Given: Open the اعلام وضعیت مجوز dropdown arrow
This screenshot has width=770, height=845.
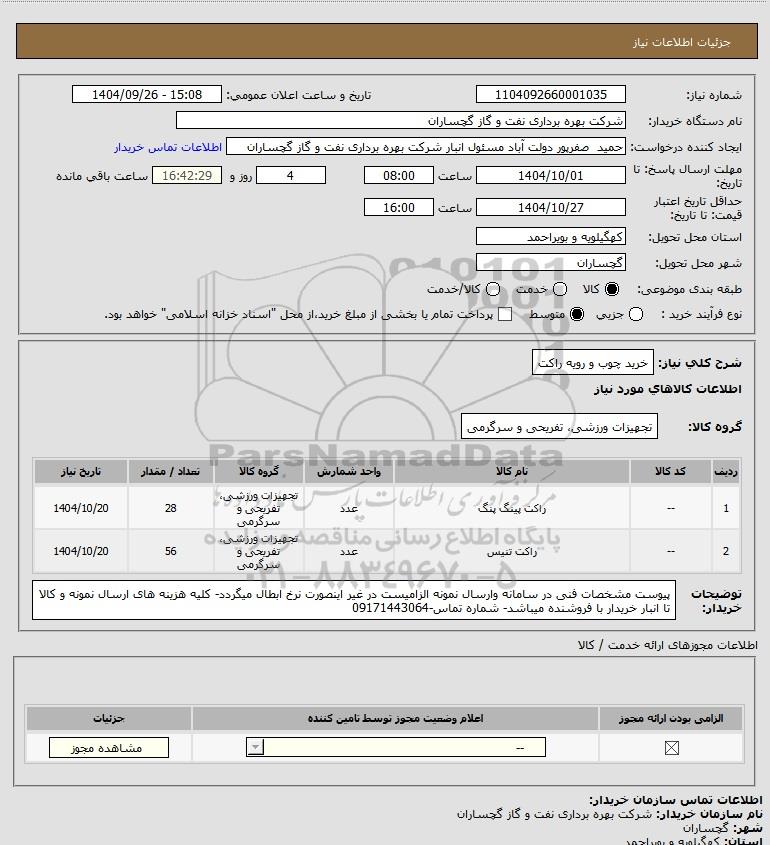Looking at the screenshot, I should pos(255,747).
